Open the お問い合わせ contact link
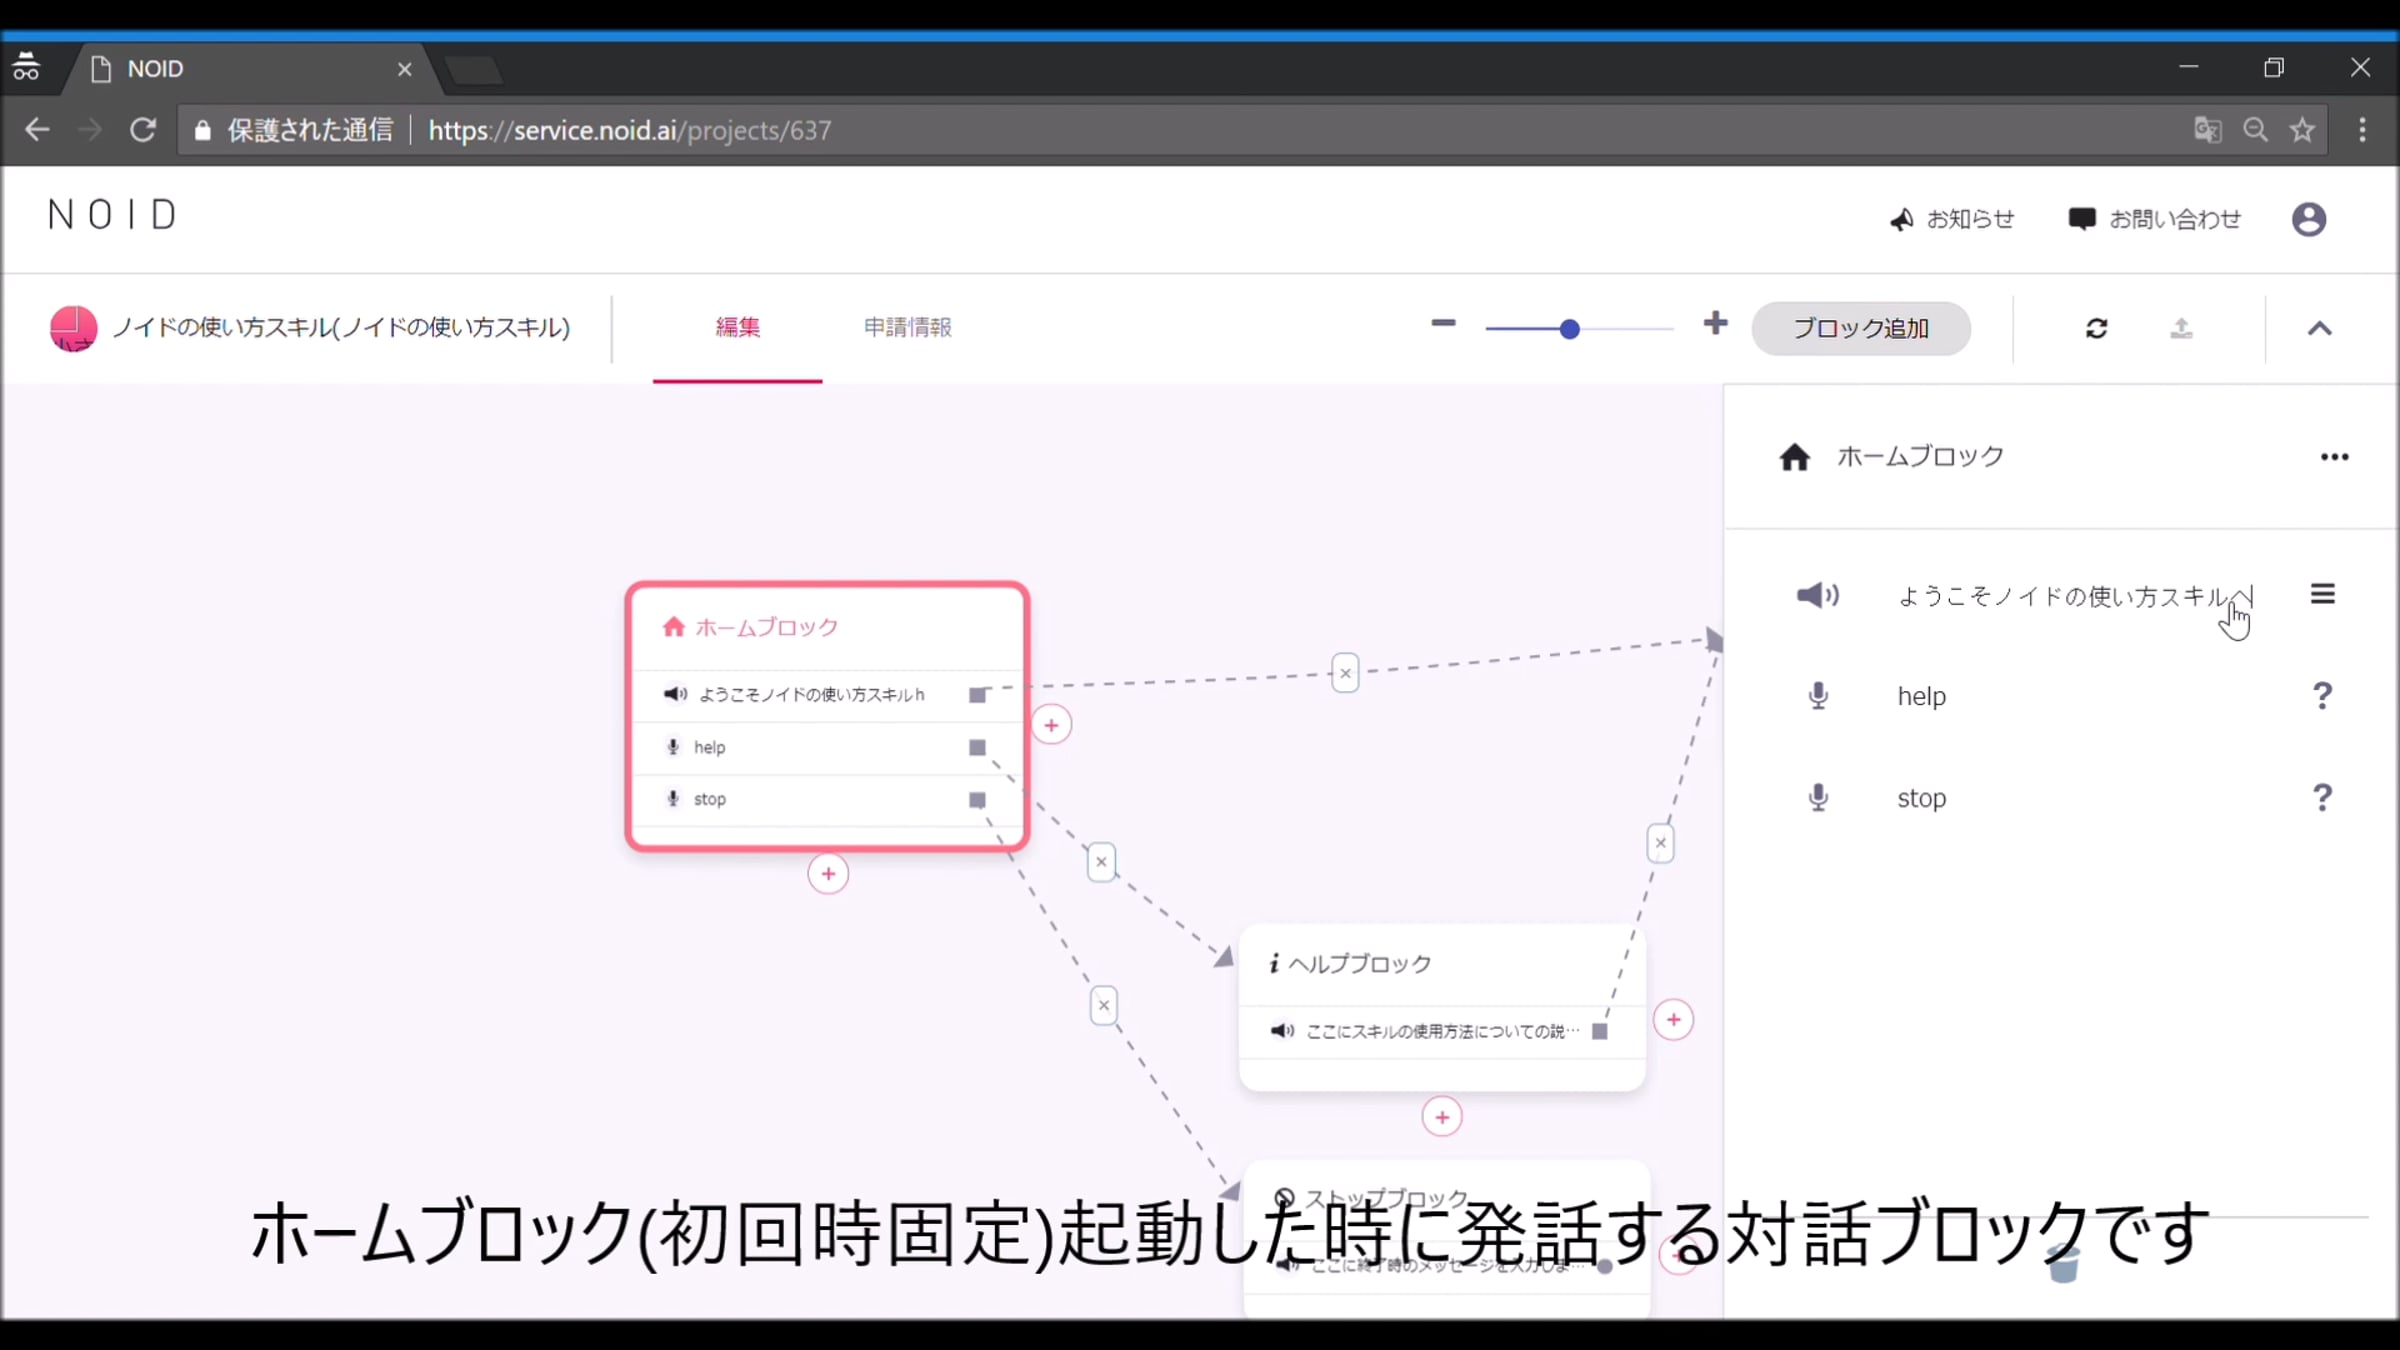2400x1350 pixels. coord(2154,219)
